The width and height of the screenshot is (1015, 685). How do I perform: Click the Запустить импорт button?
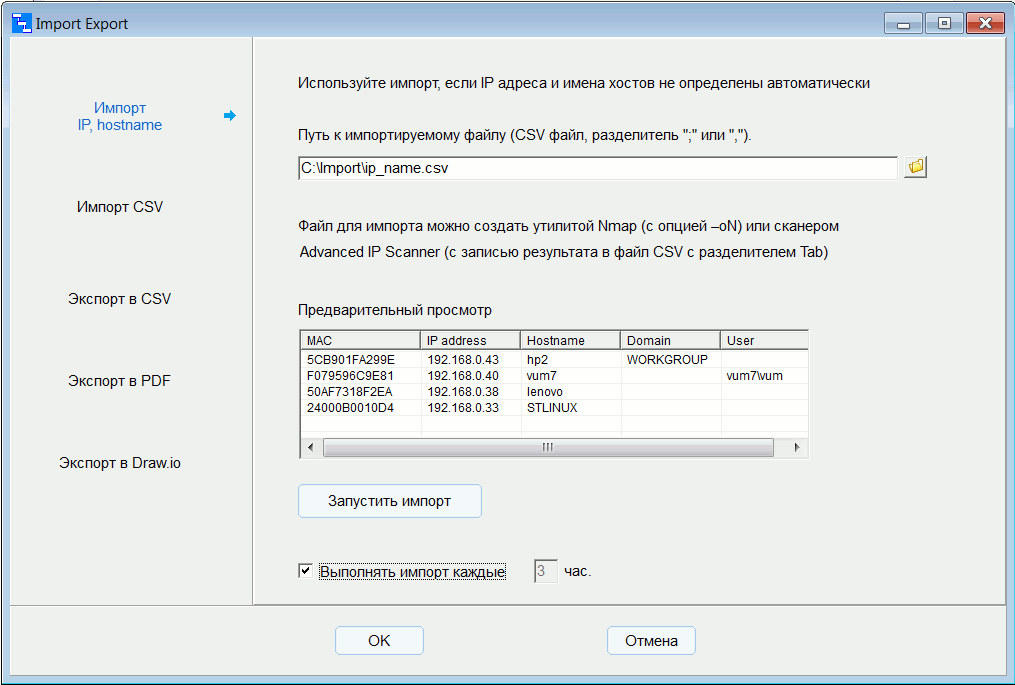pyautogui.click(x=389, y=500)
